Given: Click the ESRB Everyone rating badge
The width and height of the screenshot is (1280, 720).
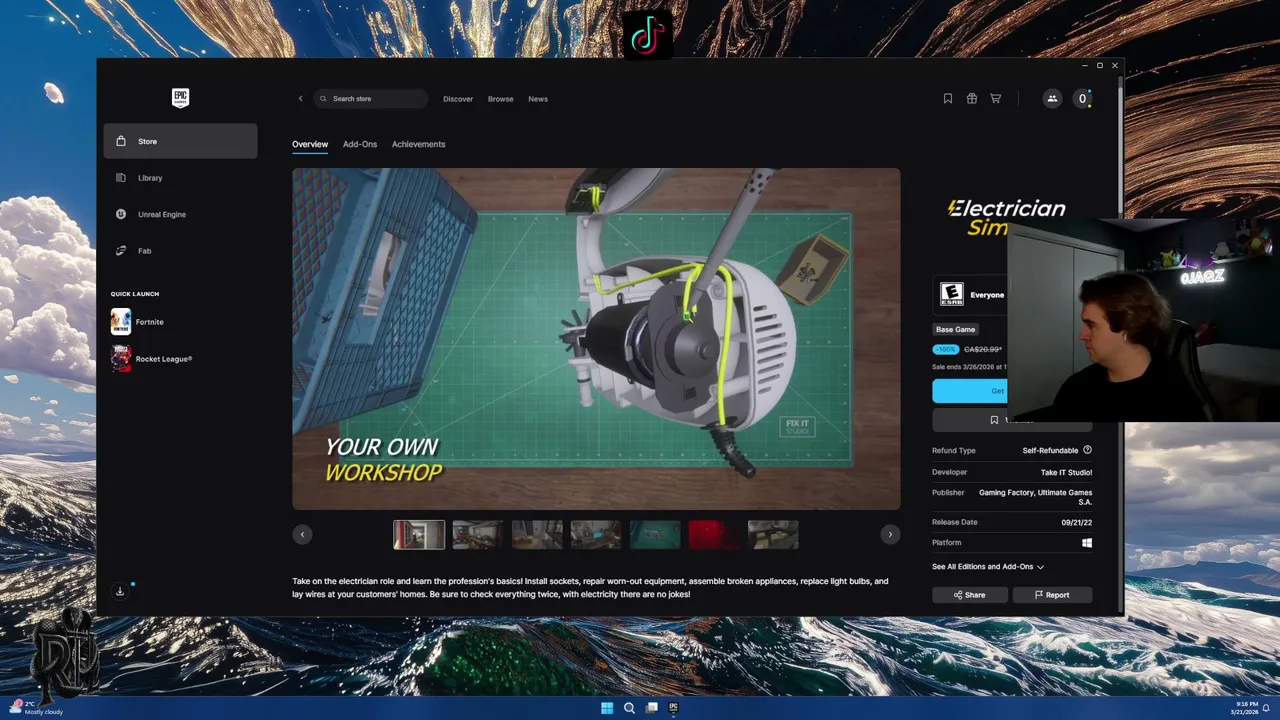Looking at the screenshot, I should [951, 294].
